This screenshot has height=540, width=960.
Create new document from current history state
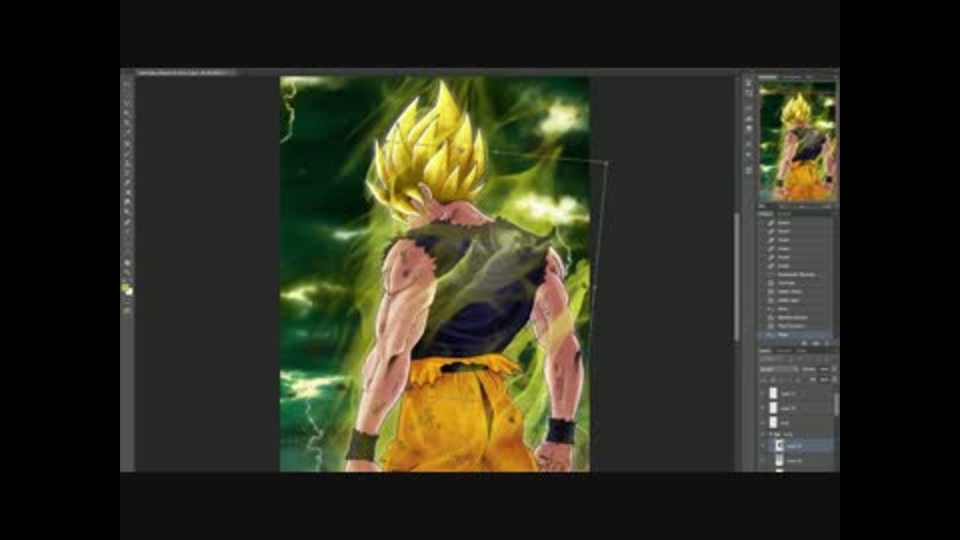pos(804,343)
